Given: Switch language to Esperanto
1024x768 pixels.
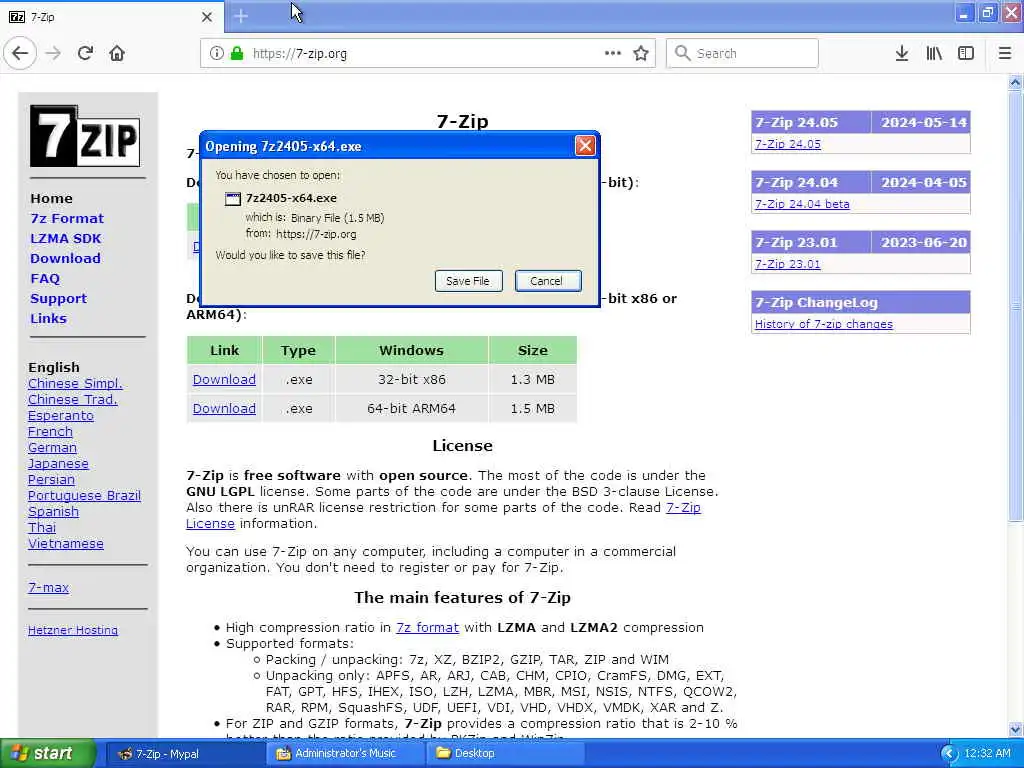Looking at the screenshot, I should point(61,415).
